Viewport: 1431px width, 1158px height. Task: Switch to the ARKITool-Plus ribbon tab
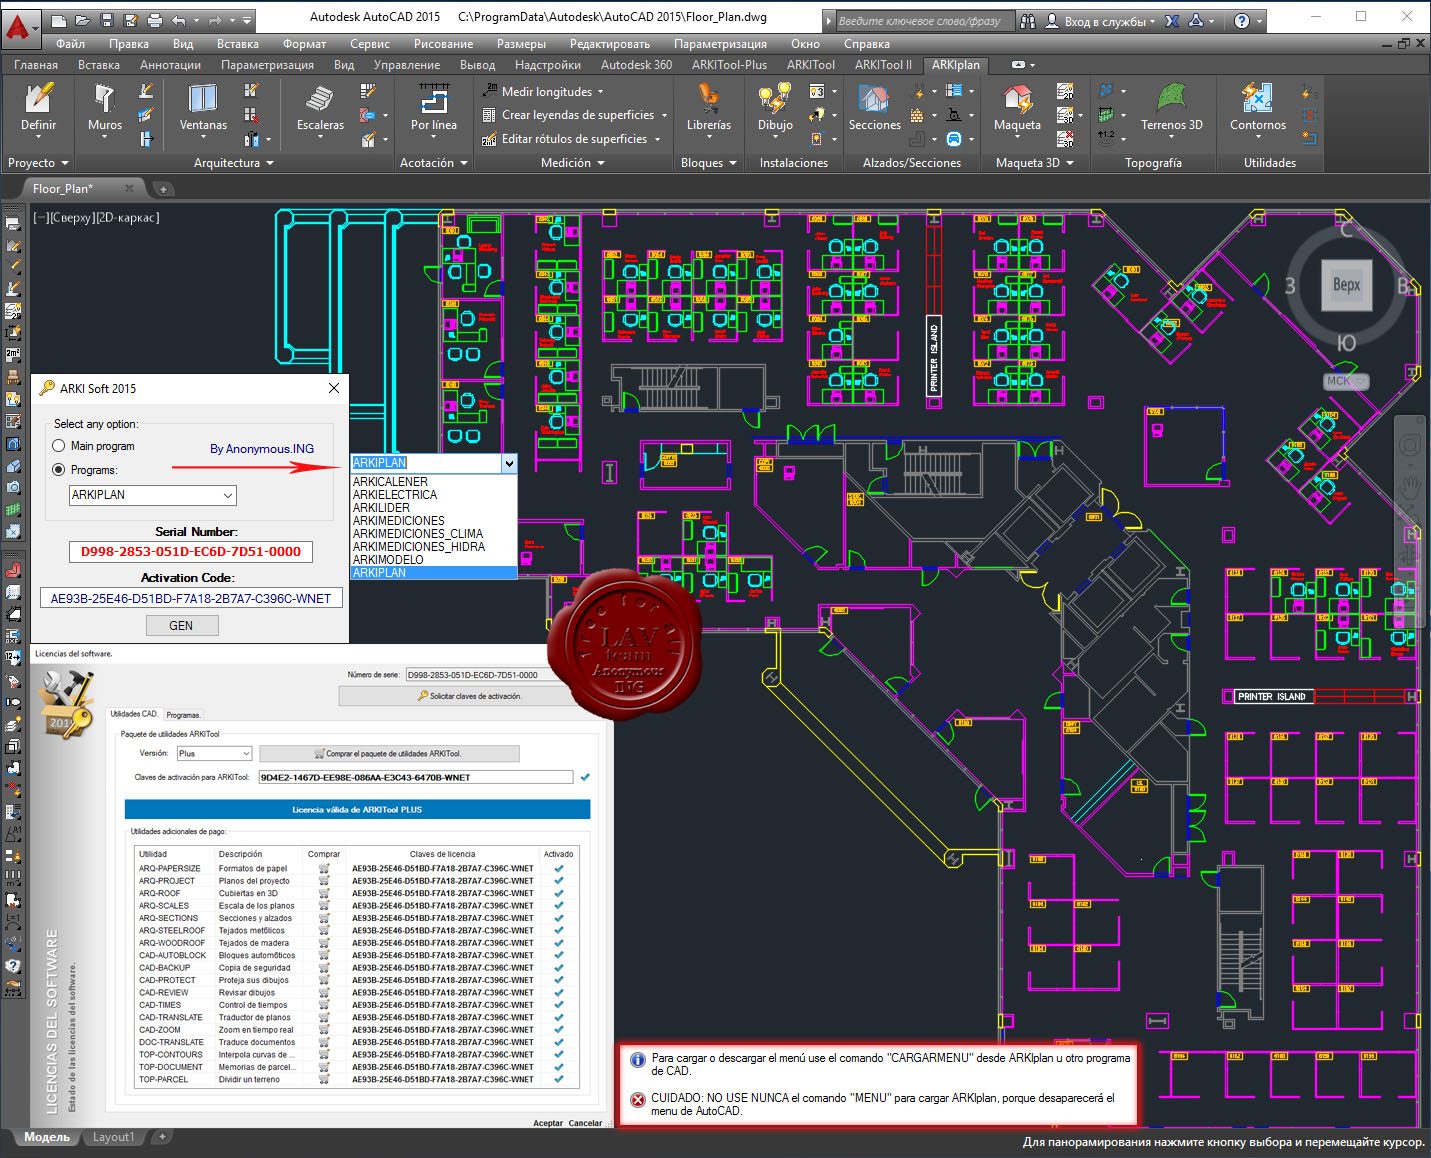pos(730,65)
